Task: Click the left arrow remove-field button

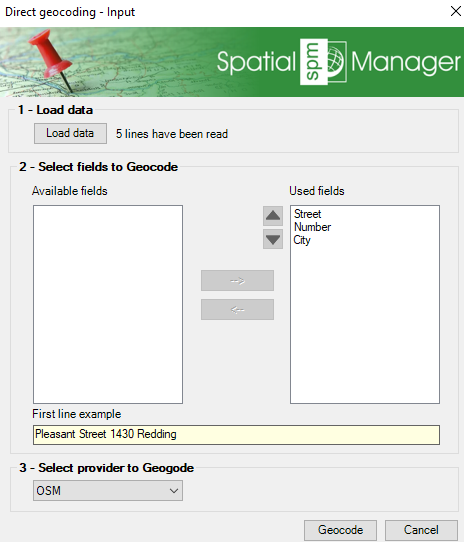Action: pos(237,309)
